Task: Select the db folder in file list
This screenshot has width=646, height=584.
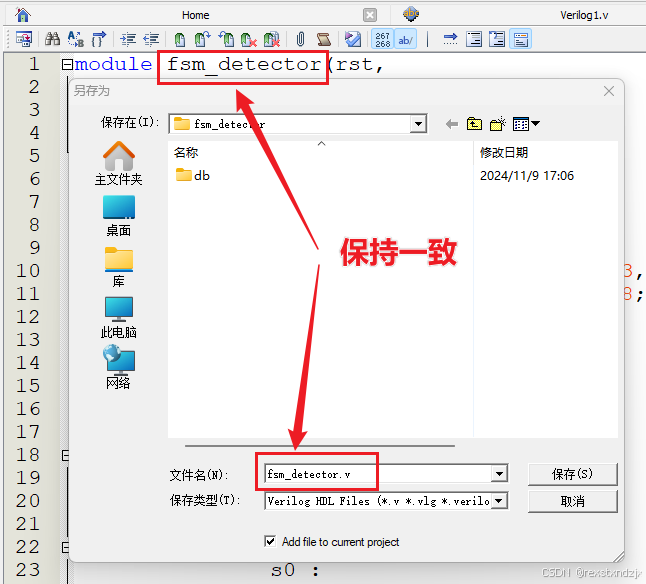Action: pos(192,175)
